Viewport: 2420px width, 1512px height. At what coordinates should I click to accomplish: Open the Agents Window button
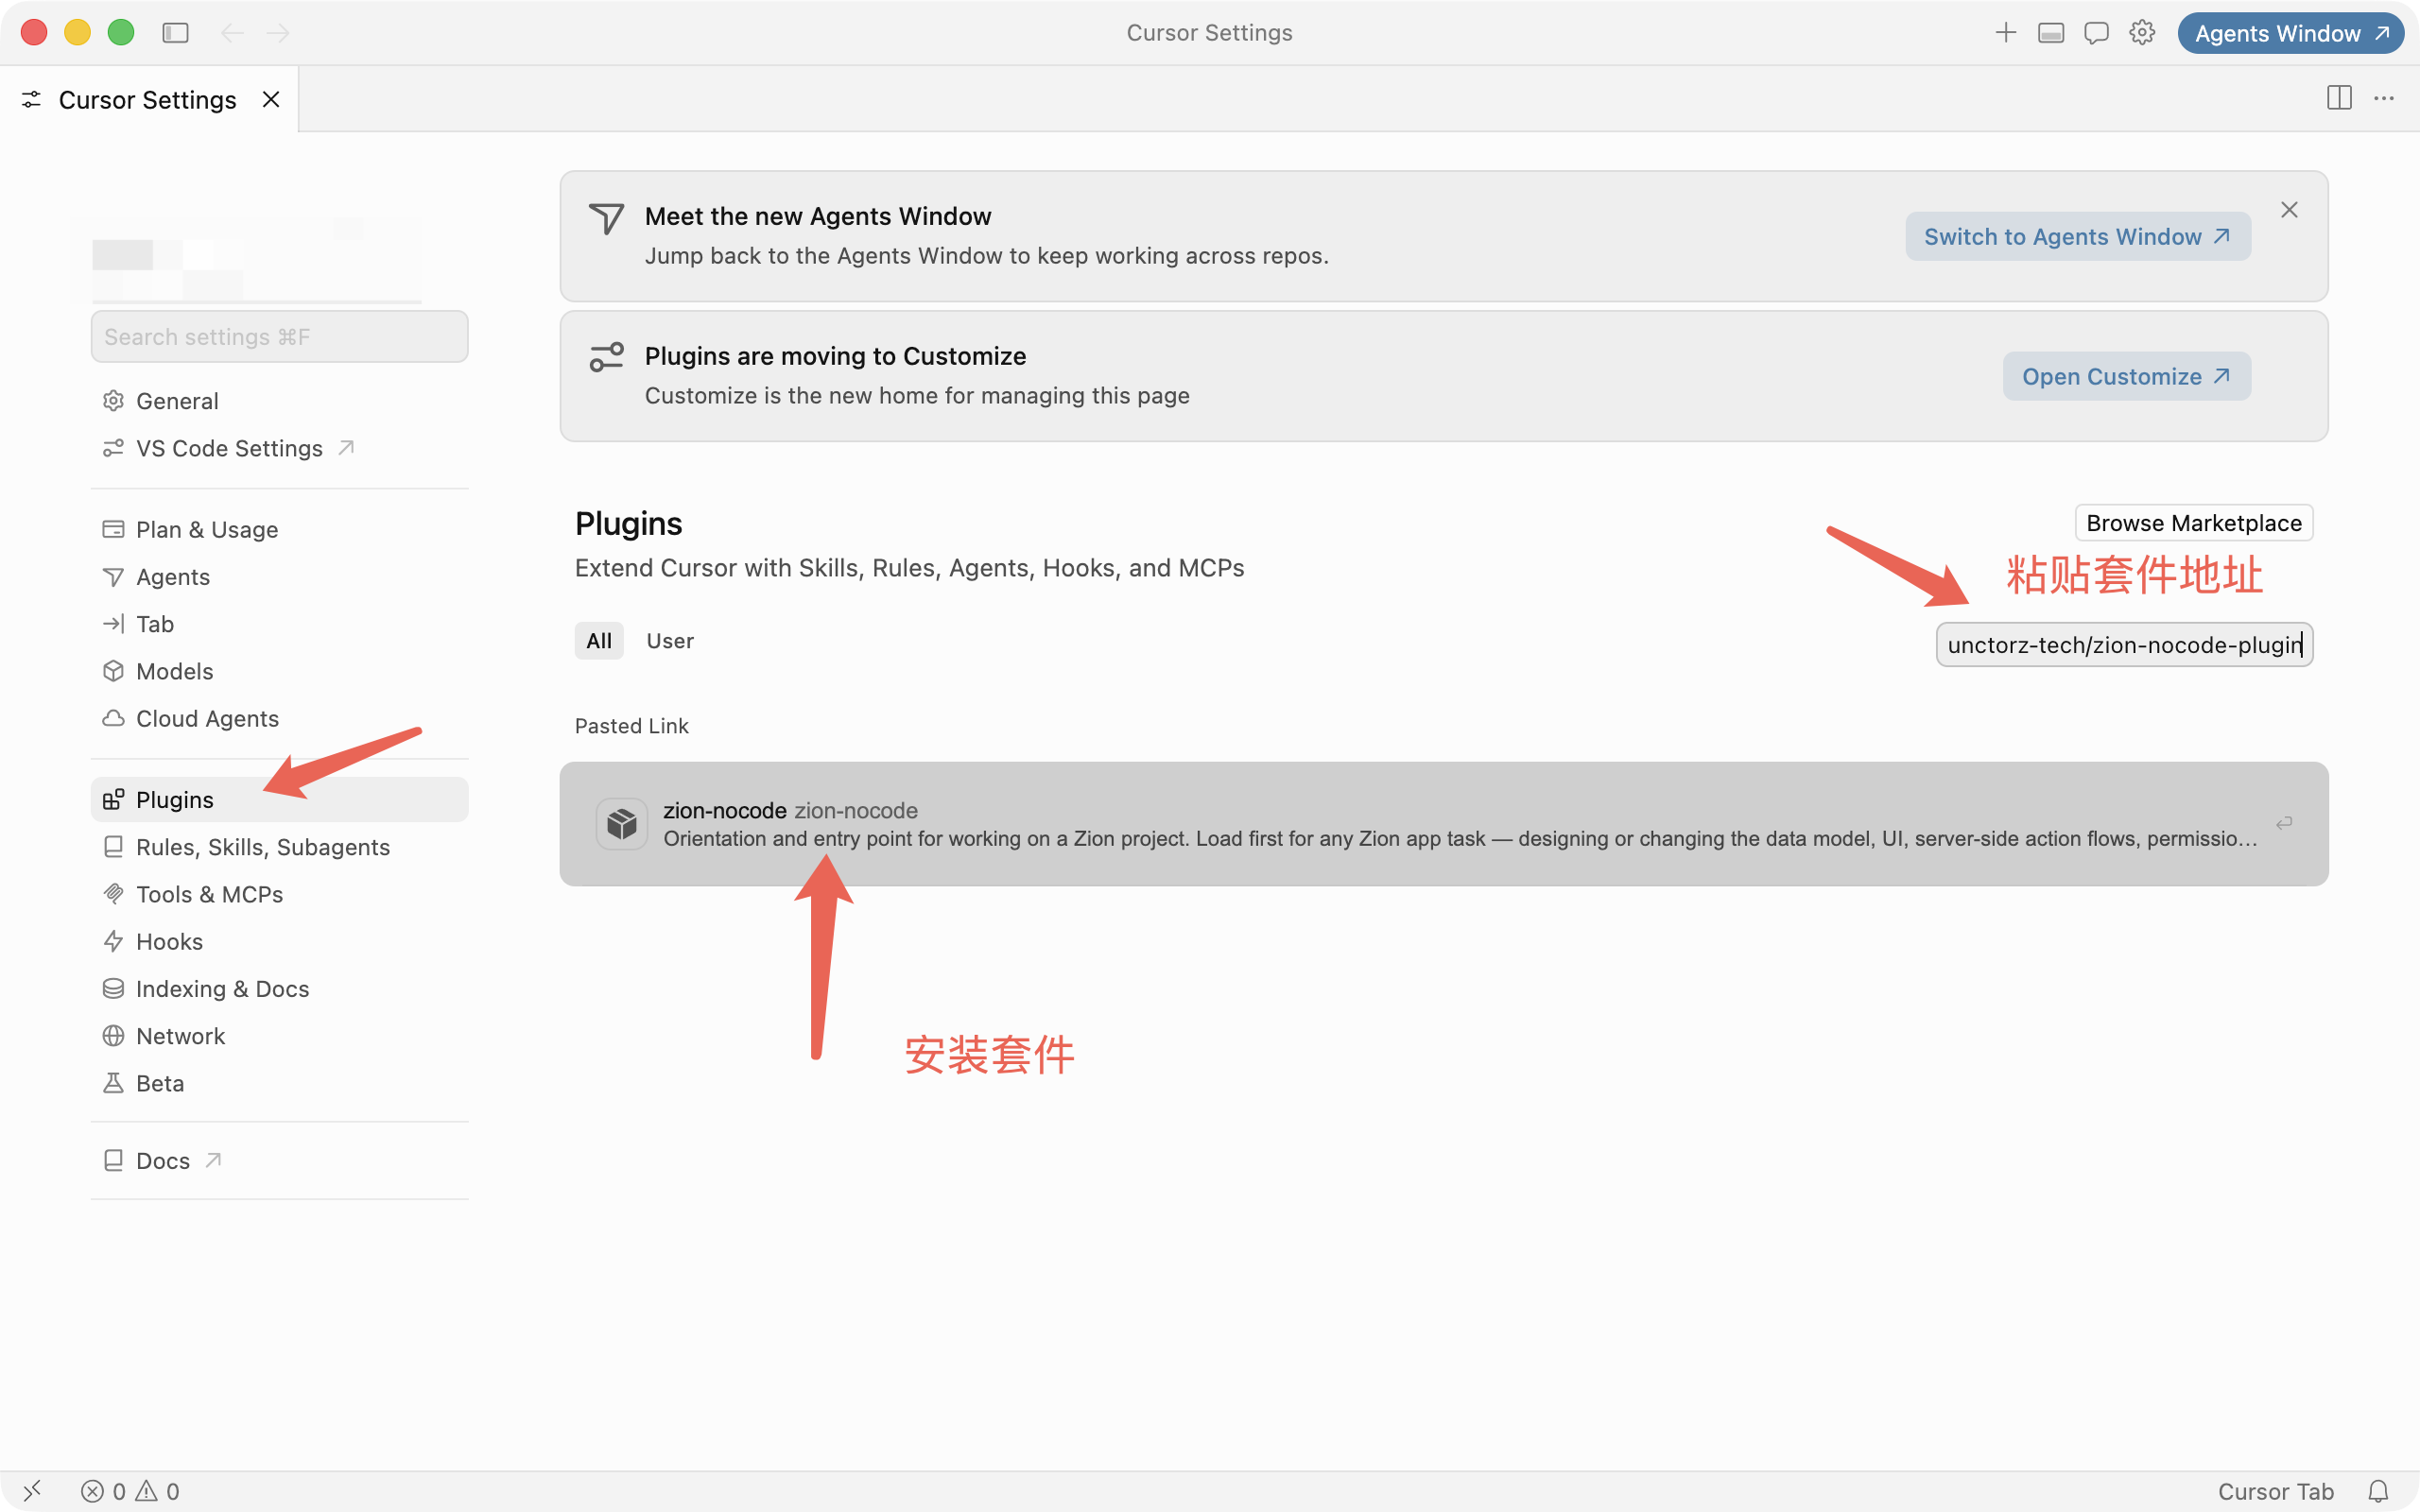coord(2291,33)
